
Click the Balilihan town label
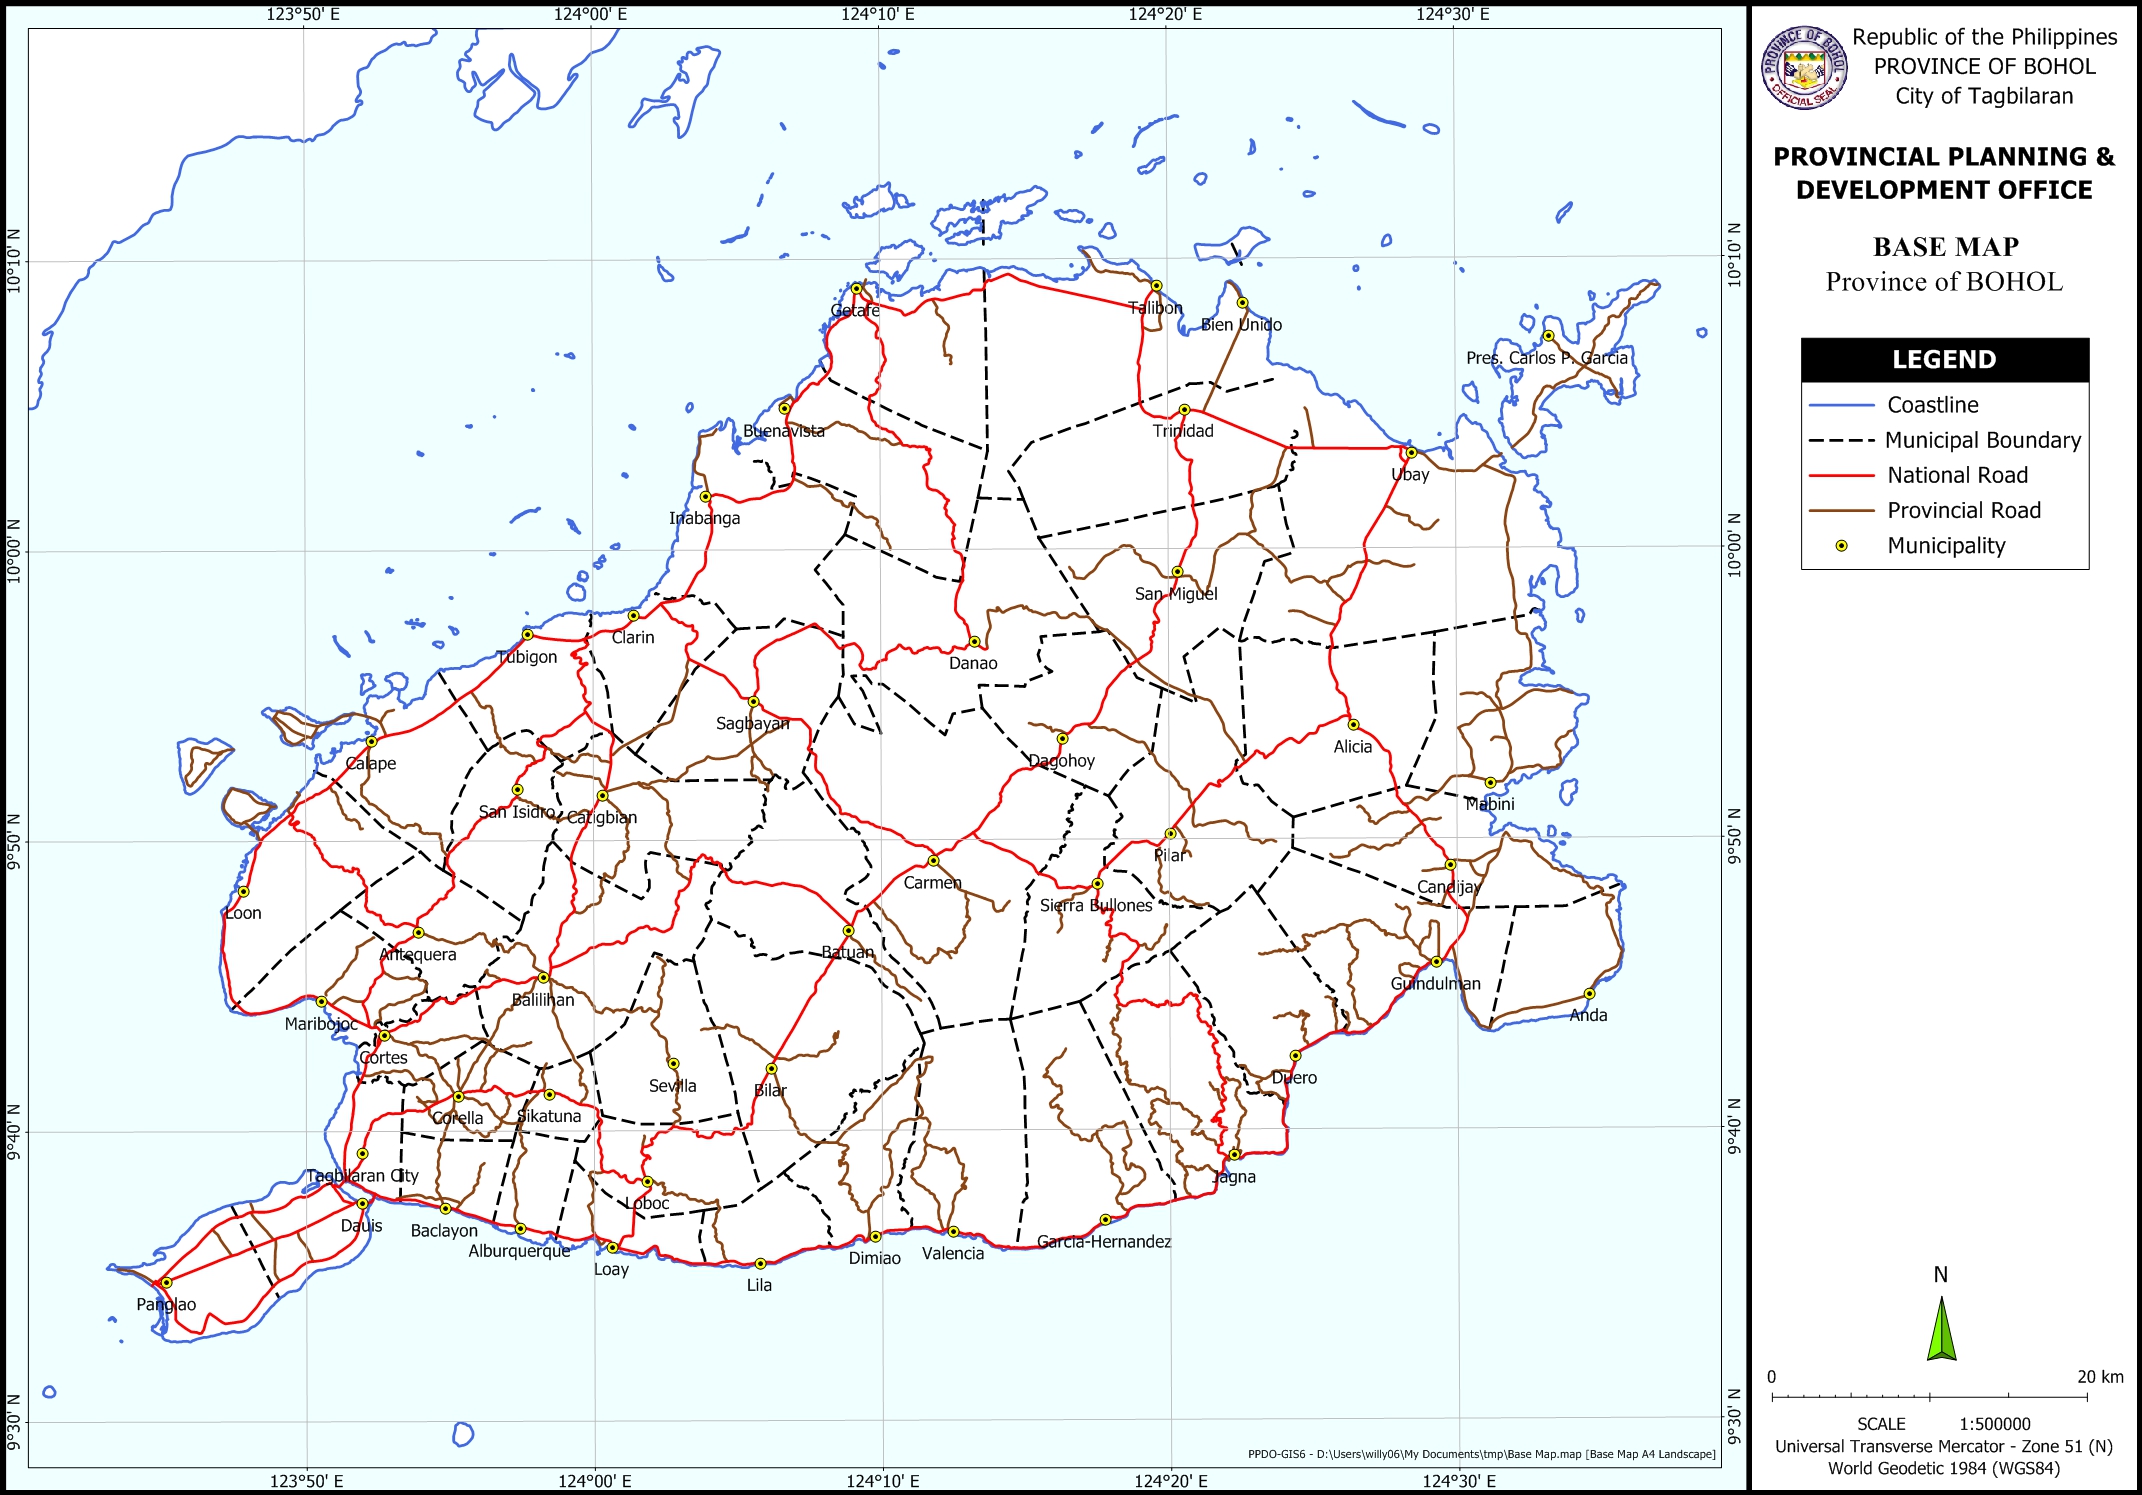tap(543, 1000)
